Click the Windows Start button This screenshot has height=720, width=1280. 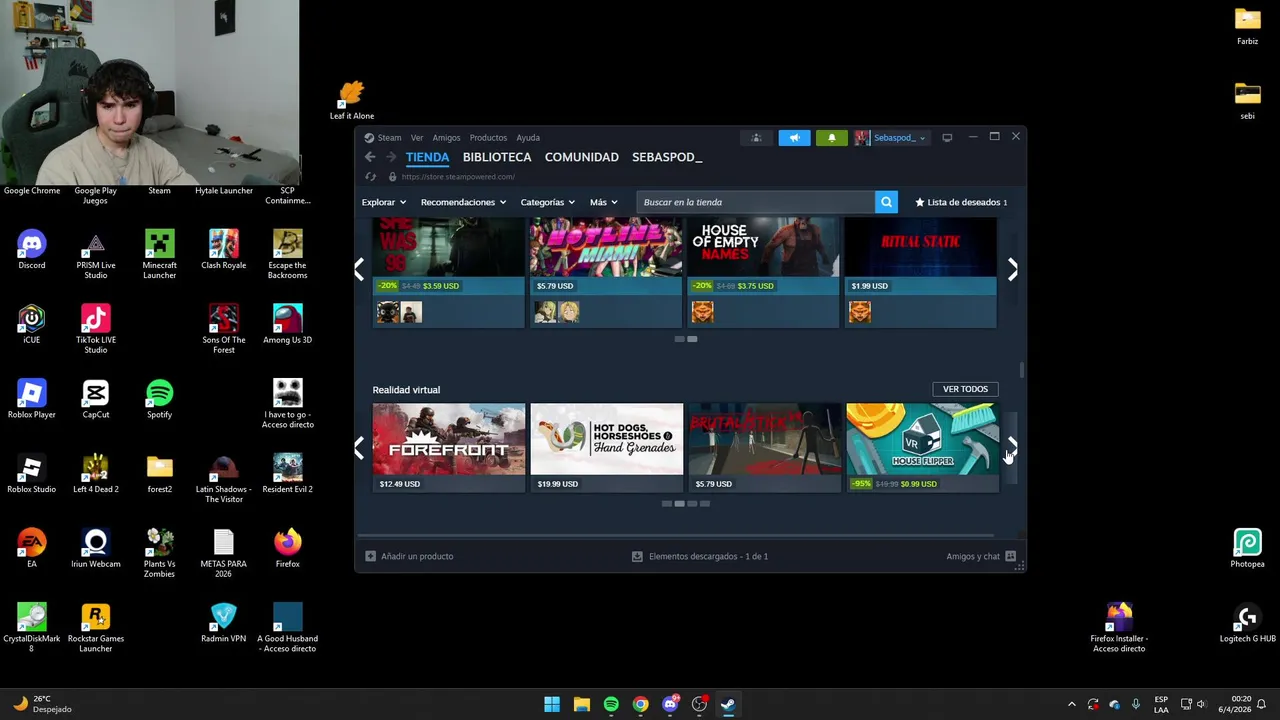(x=552, y=704)
